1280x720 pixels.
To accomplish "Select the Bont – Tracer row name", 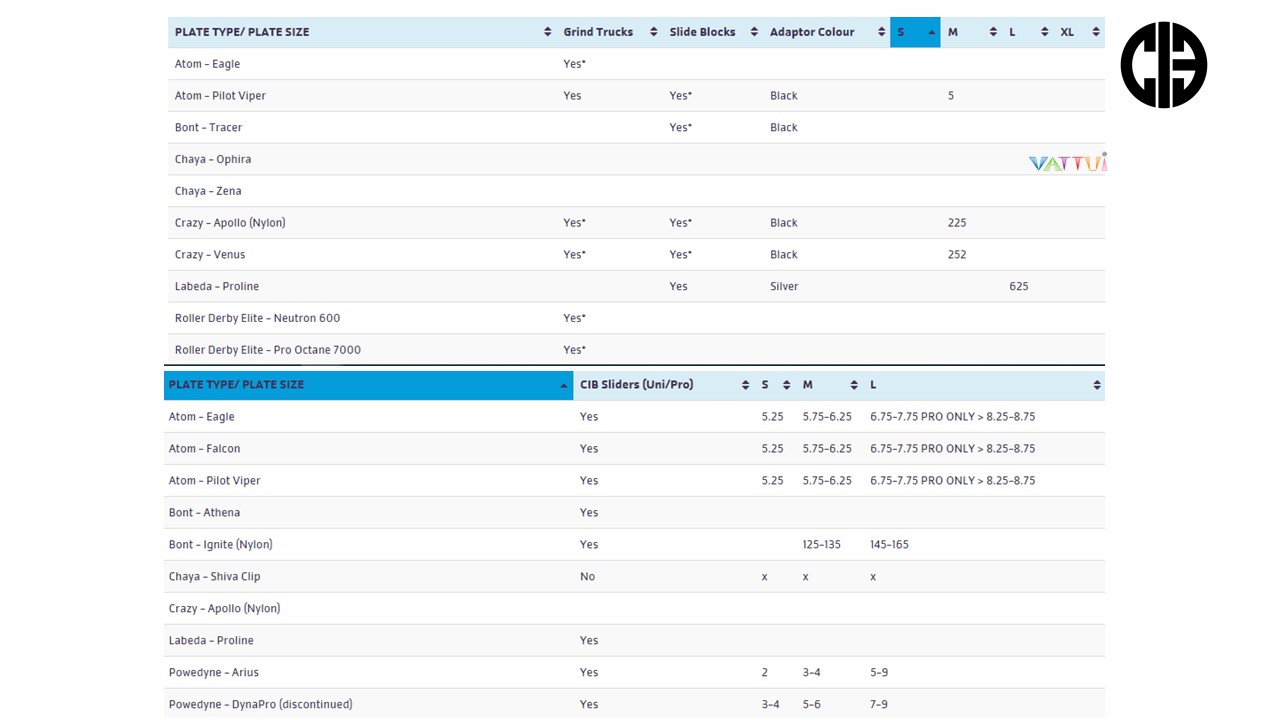I will click(208, 128).
